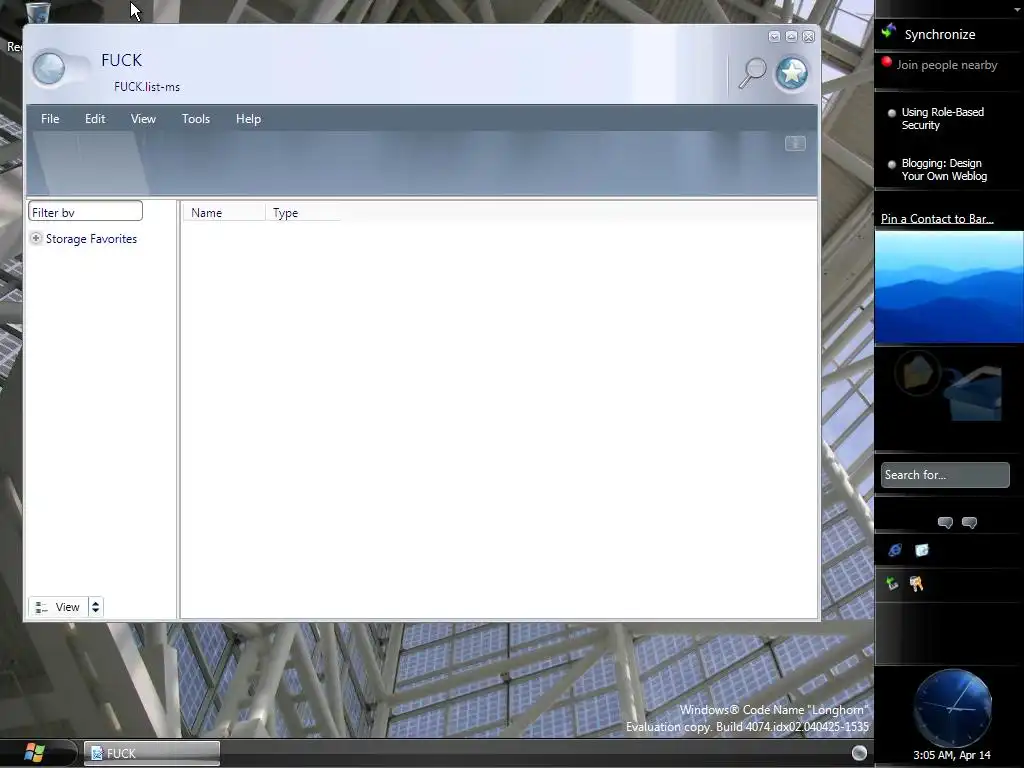
Task: Click the red Join people nearby dot
Action: click(886, 62)
